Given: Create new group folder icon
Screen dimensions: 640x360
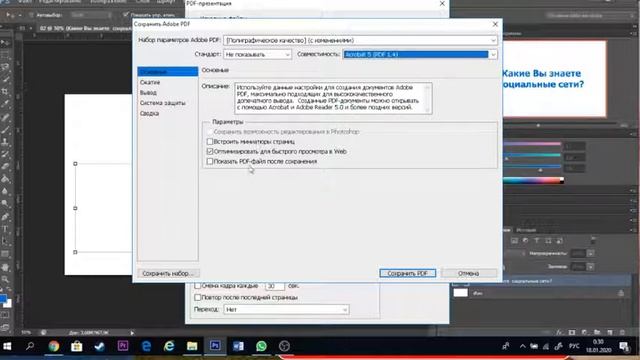Looking at the screenshot, I should click(x=597, y=333).
